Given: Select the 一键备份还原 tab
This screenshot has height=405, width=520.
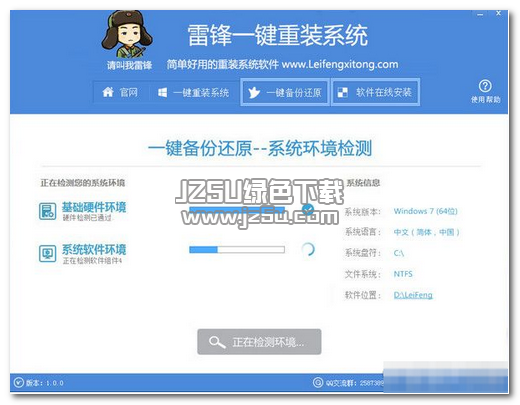Looking at the screenshot, I should pos(285,92).
